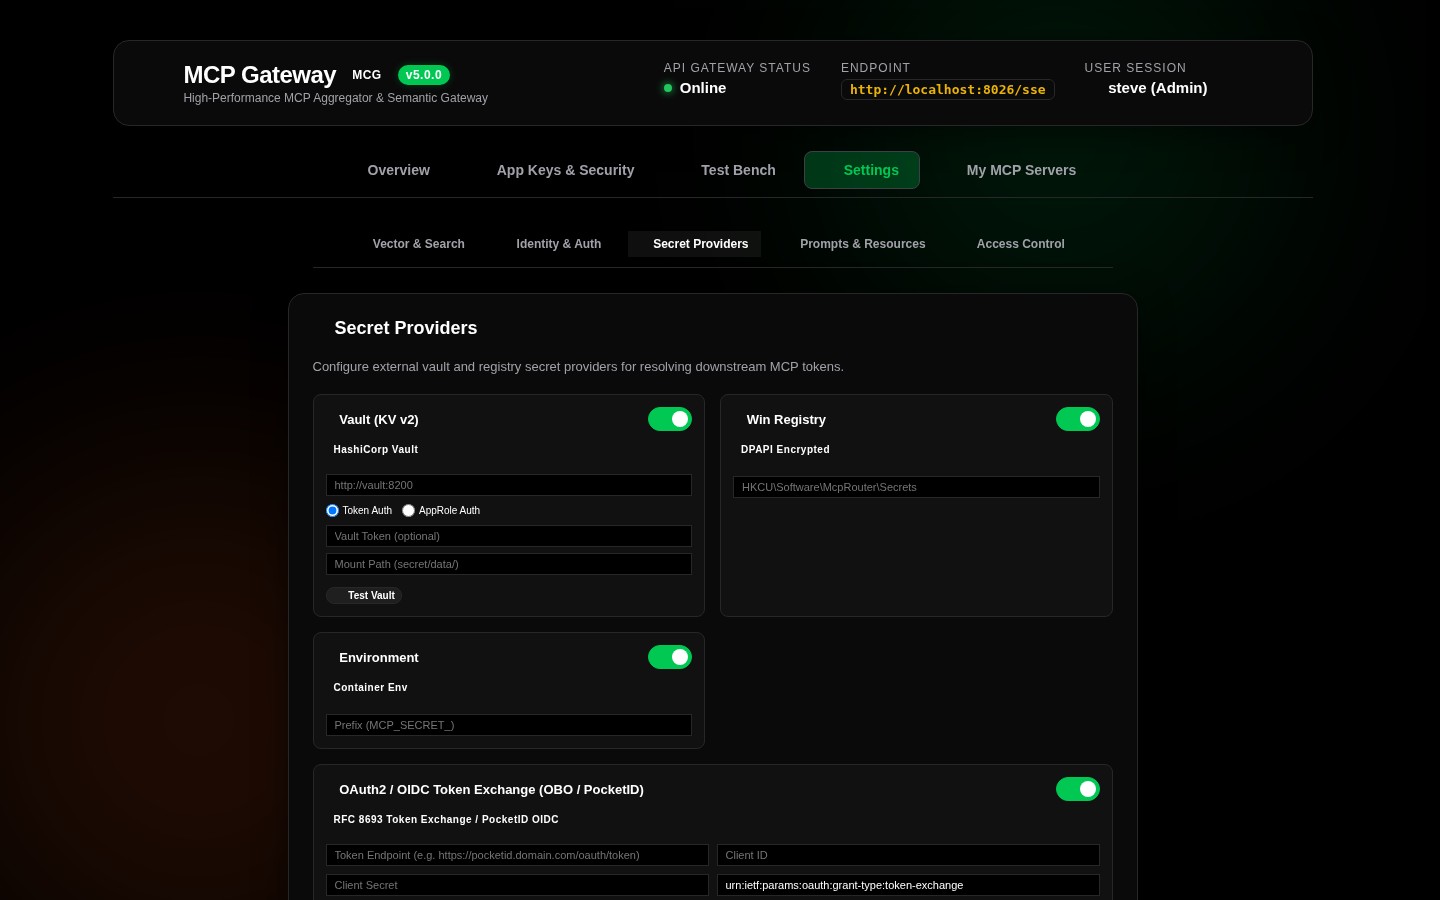Focus the HKCU\Software\McpRouter\Secrets registry path field
The height and width of the screenshot is (900, 1440).
[x=916, y=487]
